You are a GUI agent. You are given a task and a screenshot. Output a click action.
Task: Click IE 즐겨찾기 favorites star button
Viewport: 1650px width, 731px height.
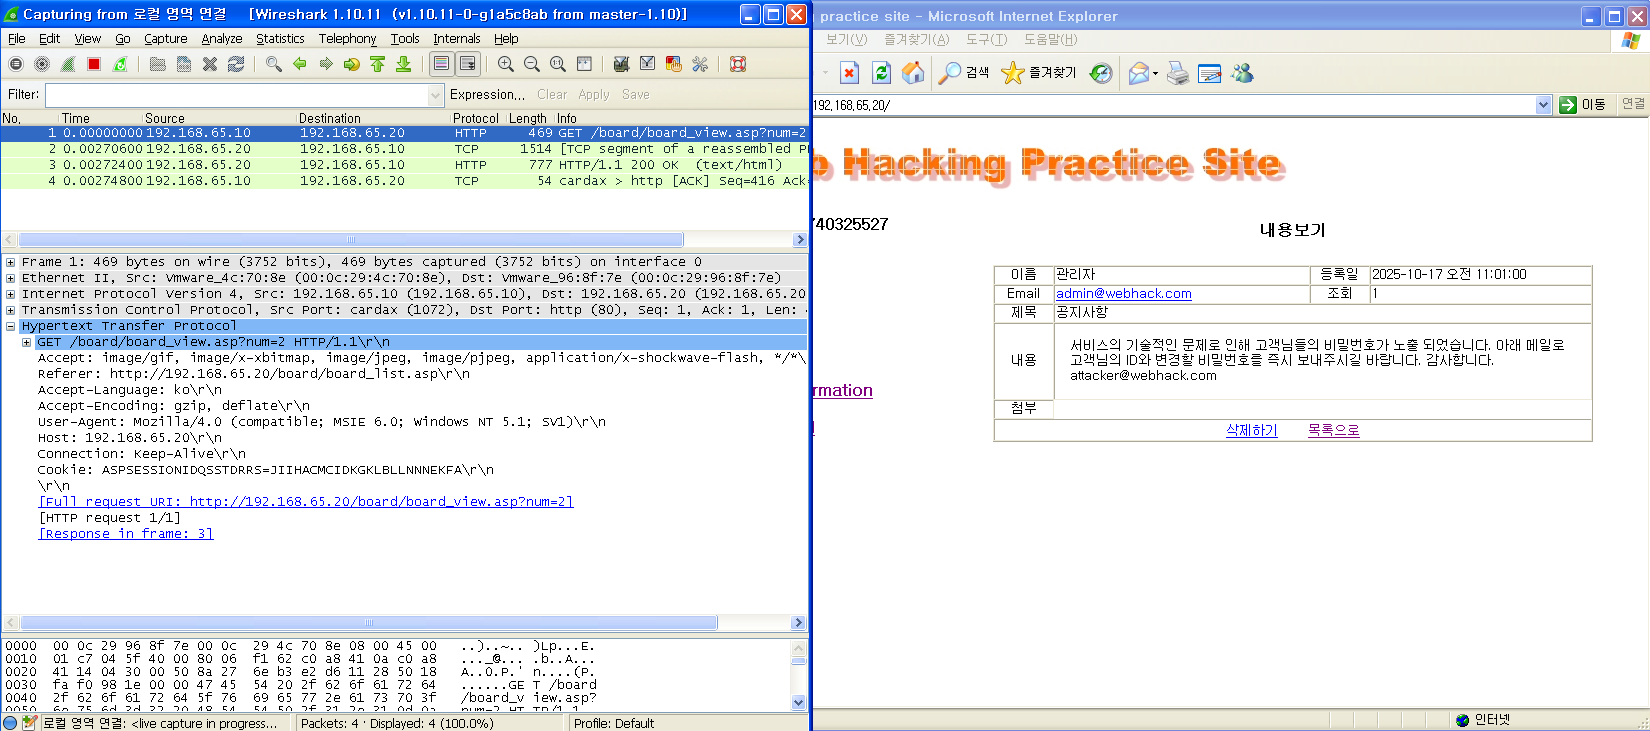(1040, 73)
